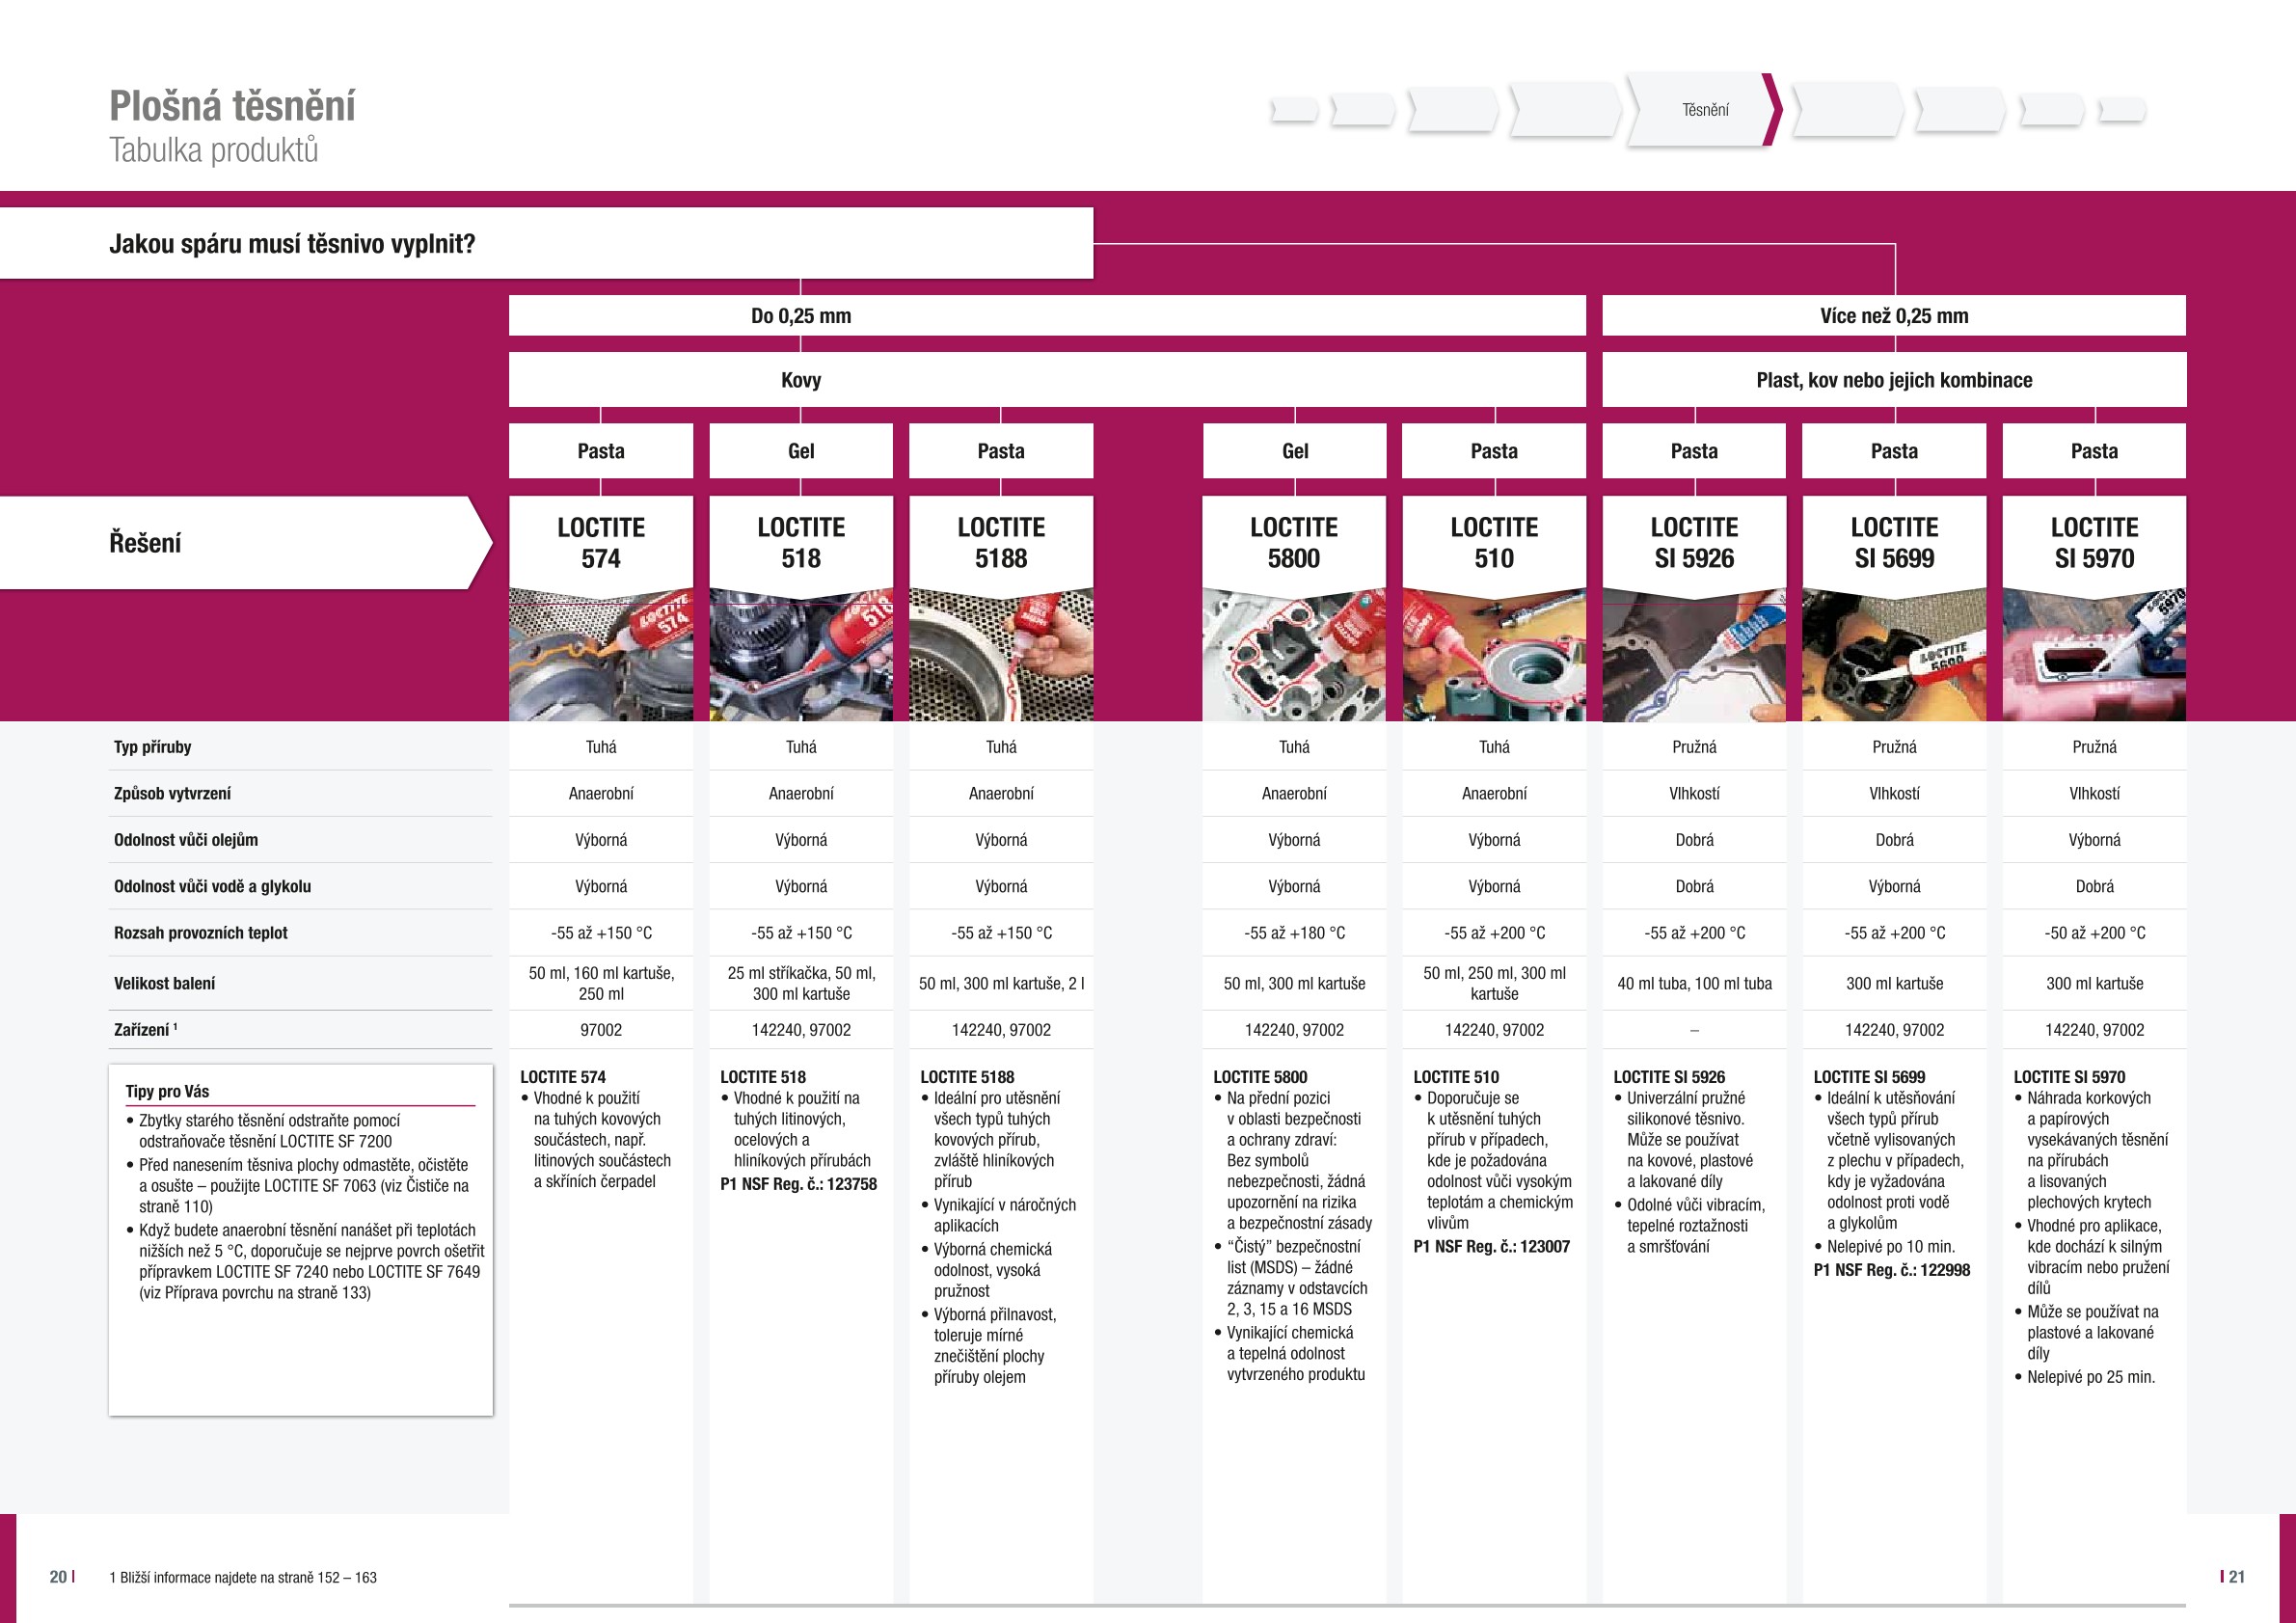Select the LOCTITE SI 5926 heading box
Screen dimensions: 2296x1623
pyautogui.click(x=1694, y=543)
